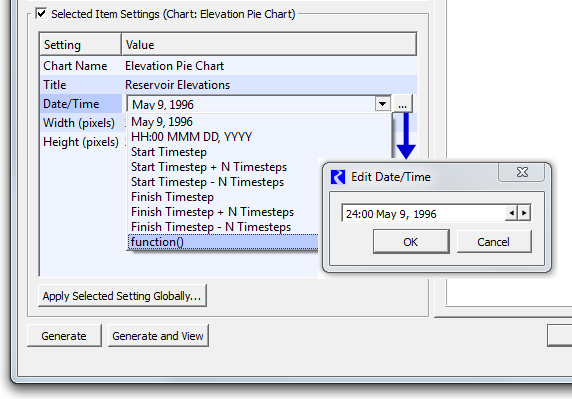Click OK in Edit Date/Time dialog
Viewport: 572px width, 399px height.
point(411,242)
